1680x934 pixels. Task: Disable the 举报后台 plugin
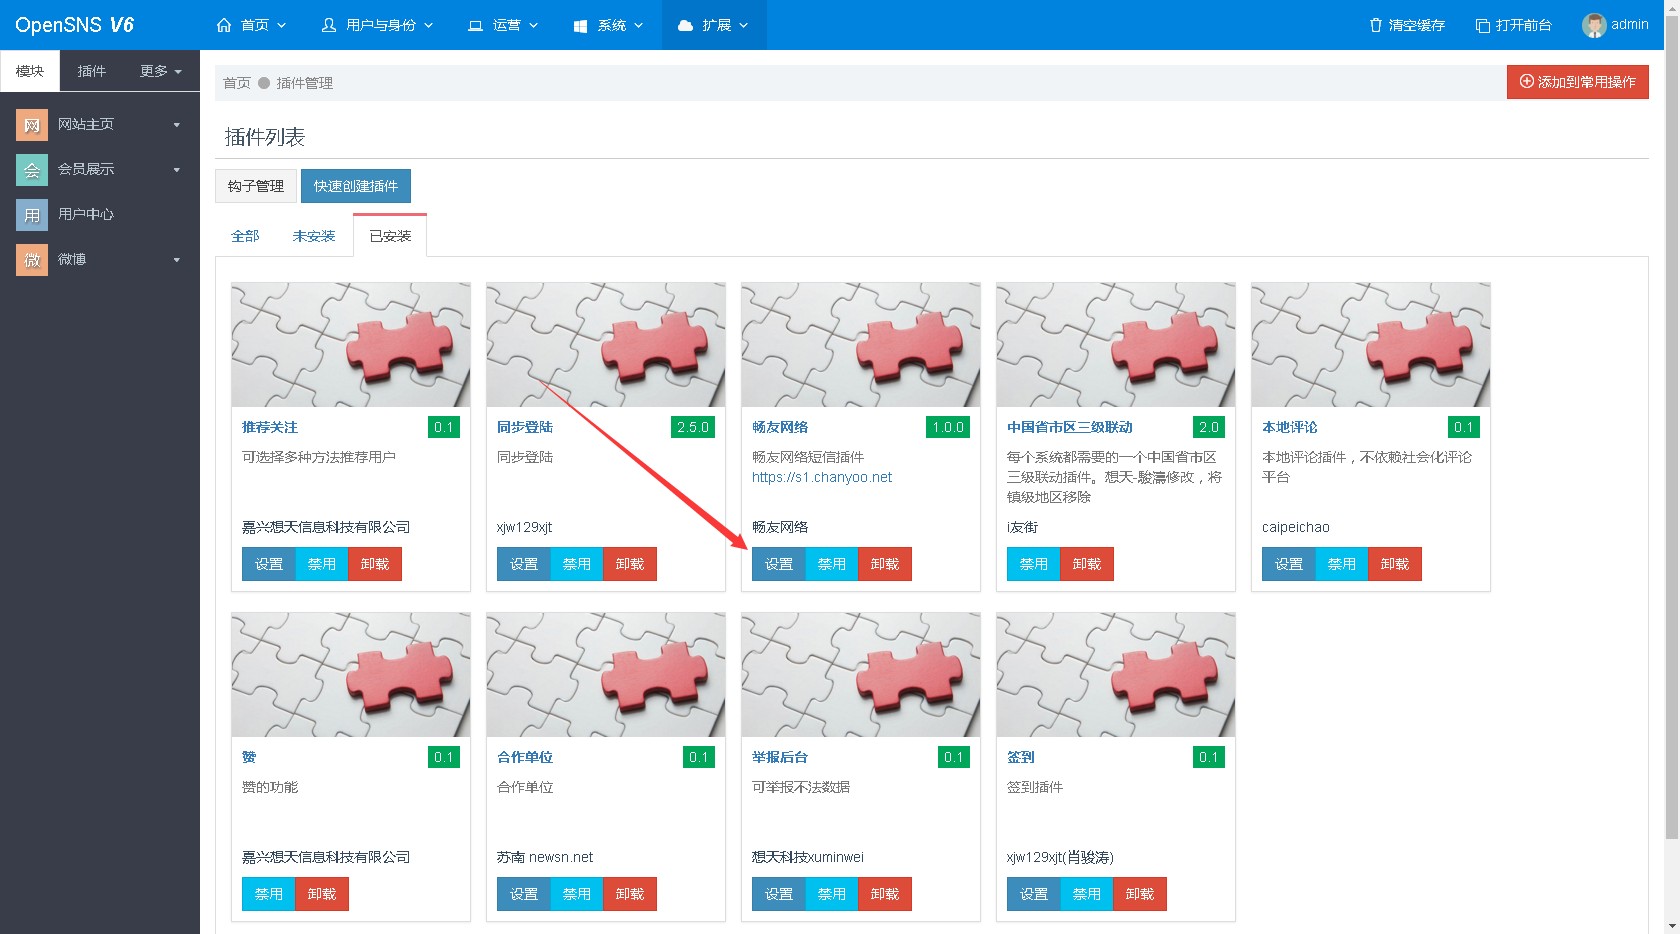coord(832,894)
